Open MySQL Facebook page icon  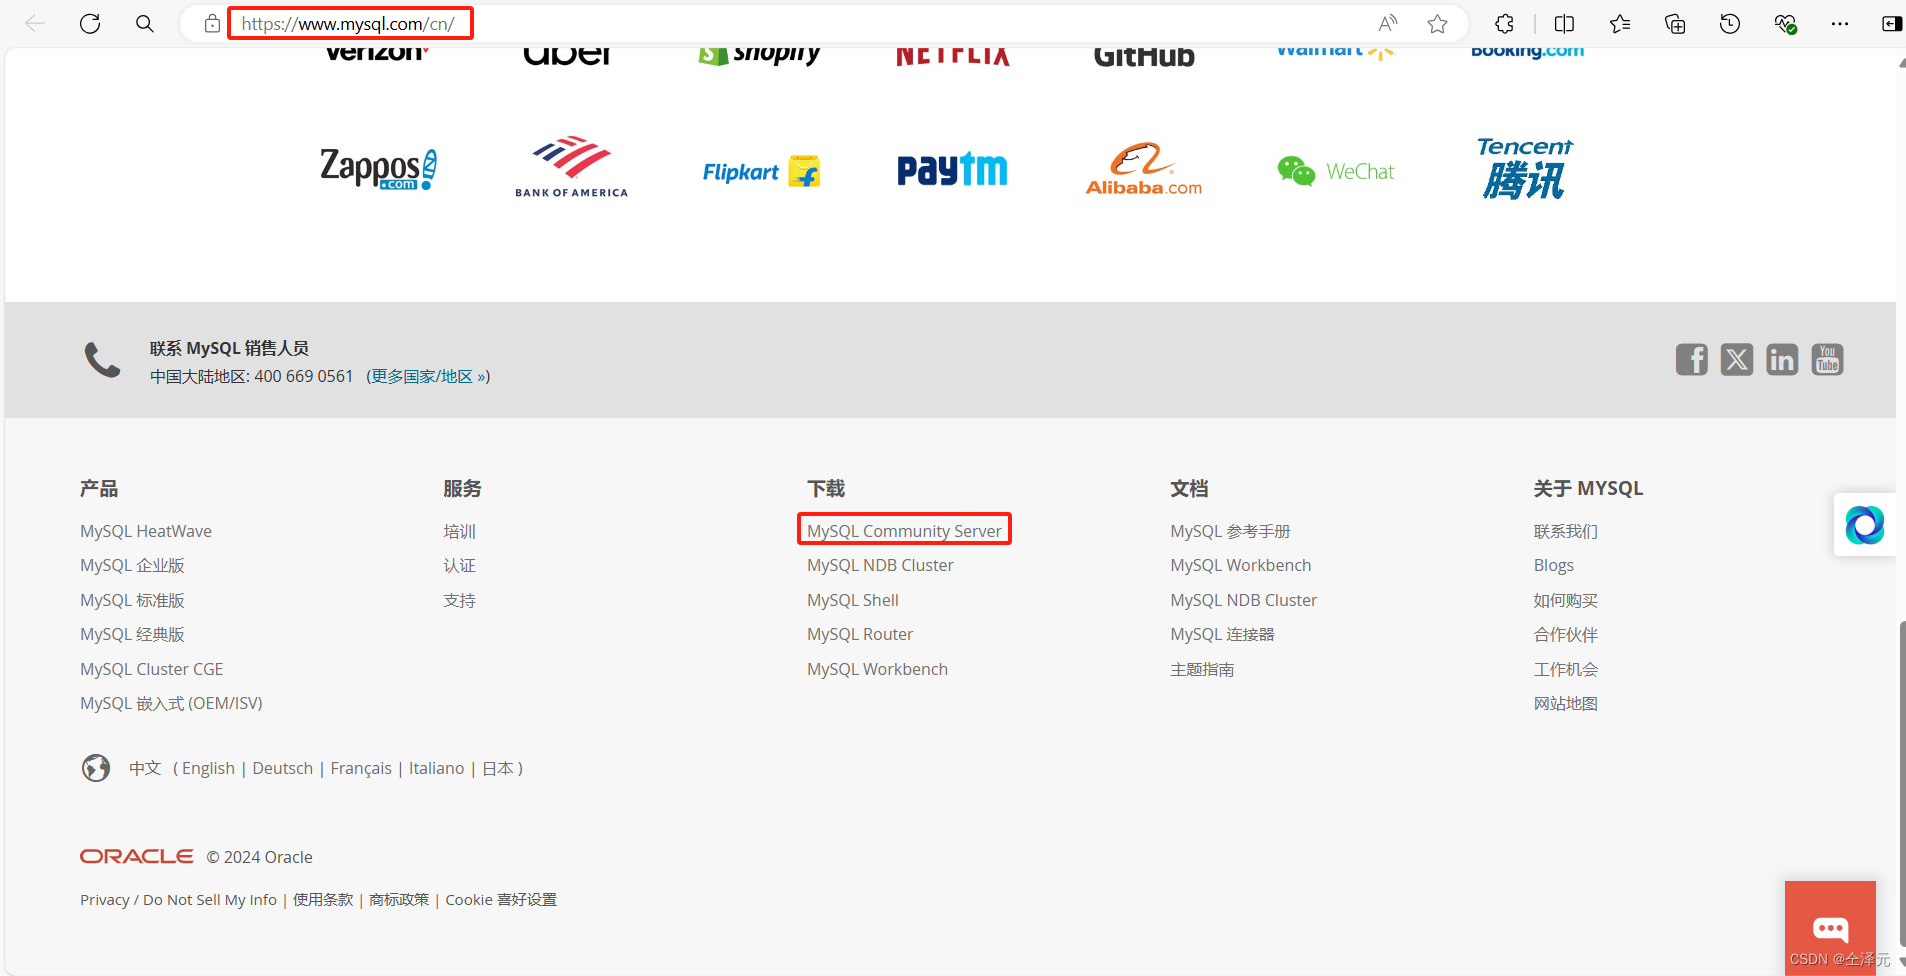[1692, 359]
